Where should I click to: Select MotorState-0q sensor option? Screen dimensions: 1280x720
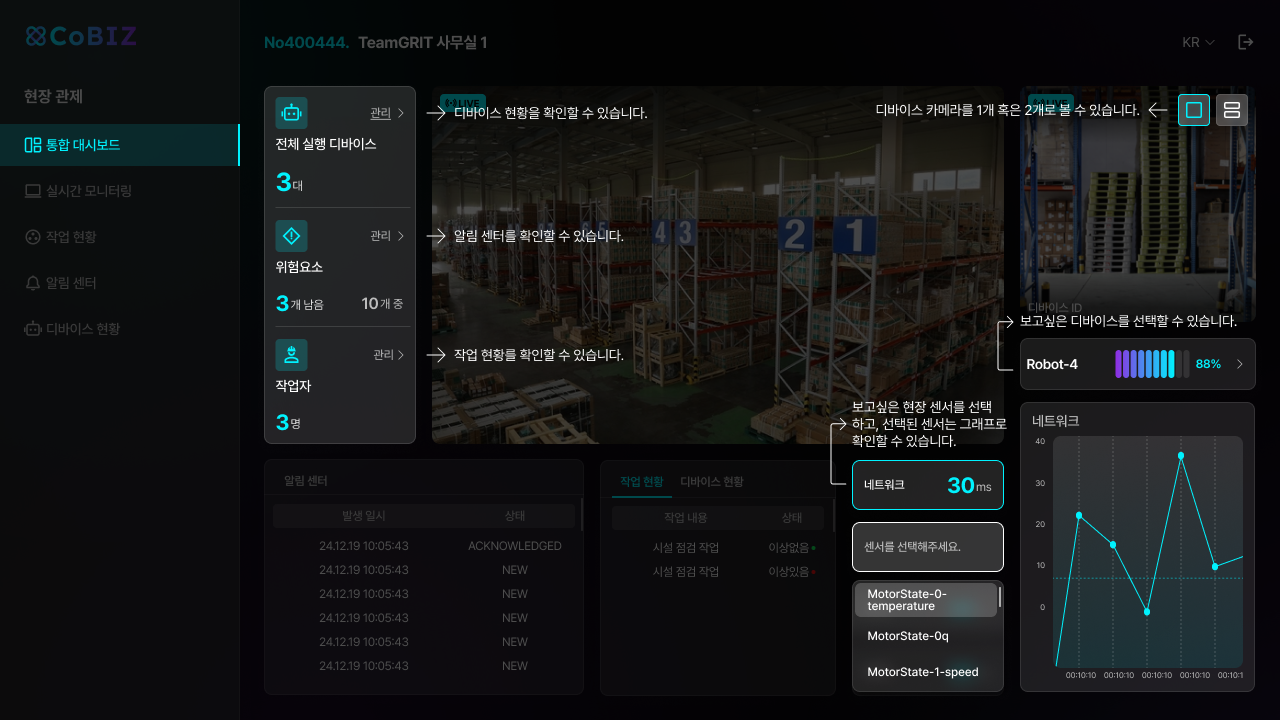coord(907,636)
